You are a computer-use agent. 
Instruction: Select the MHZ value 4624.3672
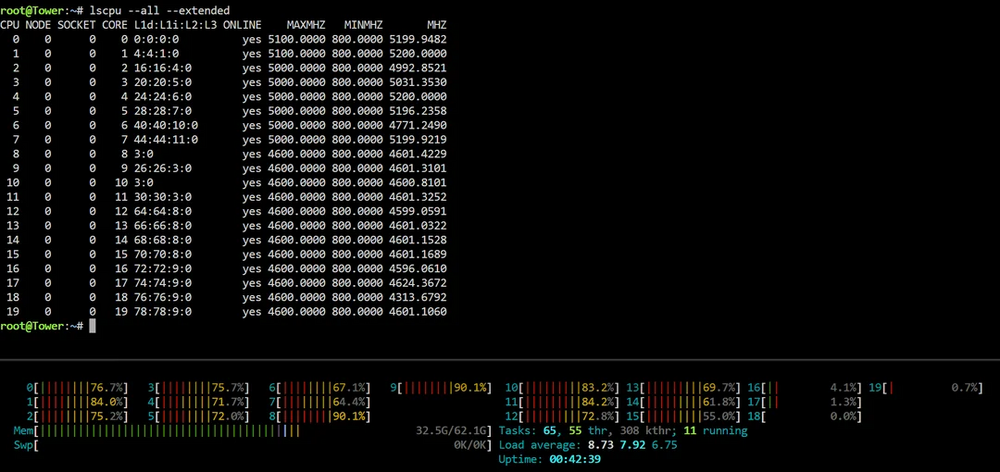[418, 283]
